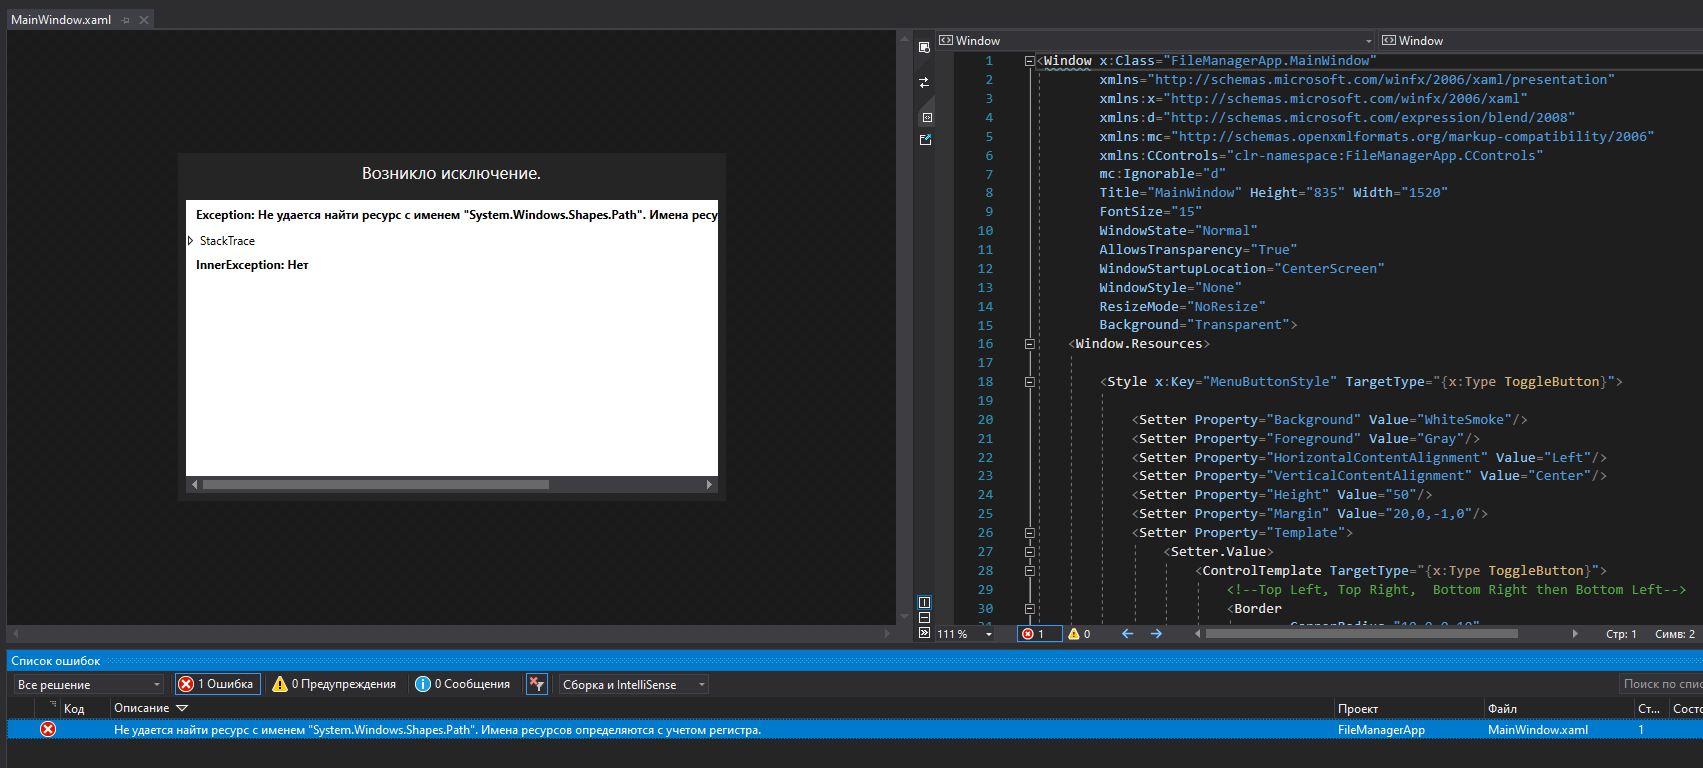1703x768 pixels.
Task: Click the editor warning count indicator
Action: point(1079,634)
